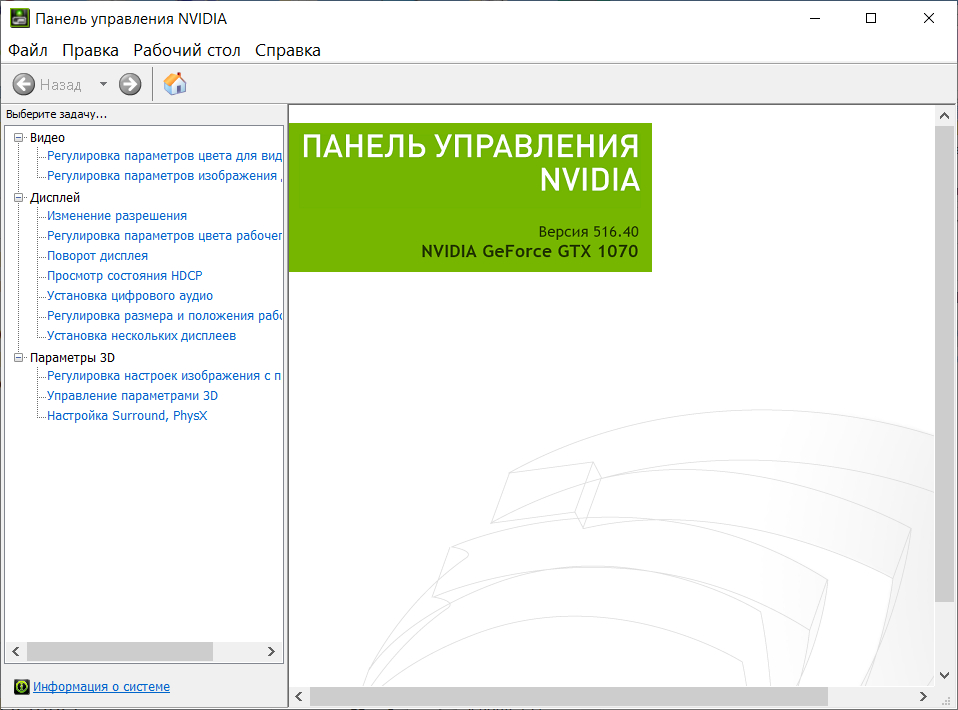Click the Forward arrow icon
This screenshot has width=958, height=710.
click(x=130, y=84)
